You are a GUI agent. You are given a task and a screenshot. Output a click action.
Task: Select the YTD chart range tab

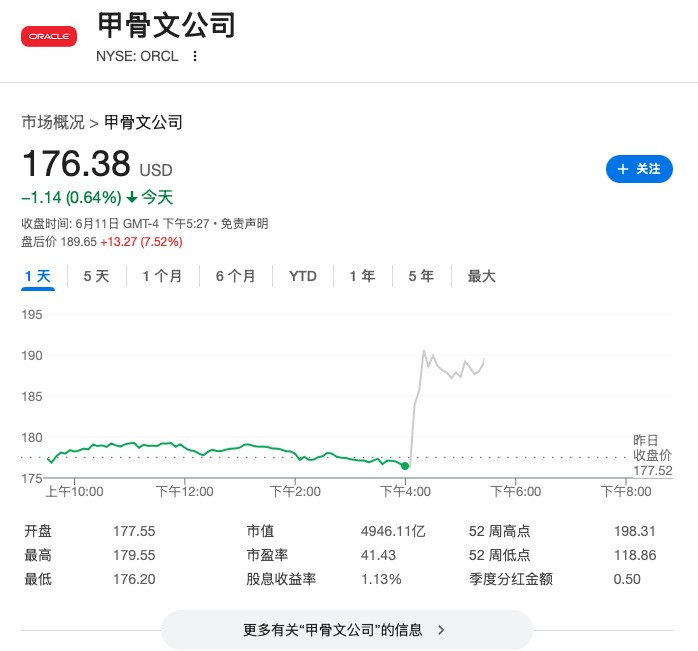pyautogui.click(x=303, y=276)
